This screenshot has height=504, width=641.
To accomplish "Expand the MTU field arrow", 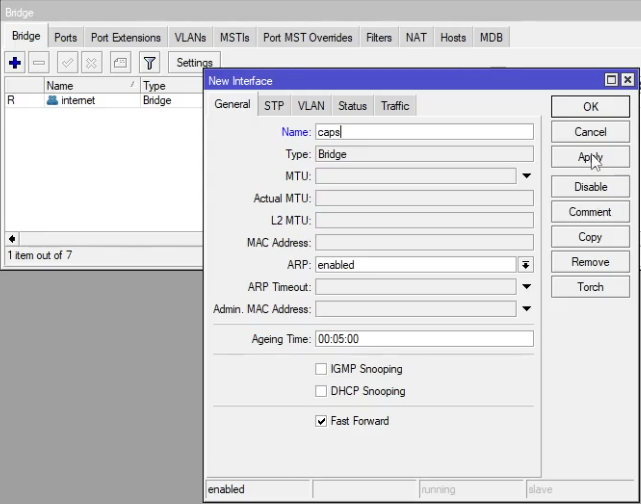I will (x=526, y=176).
